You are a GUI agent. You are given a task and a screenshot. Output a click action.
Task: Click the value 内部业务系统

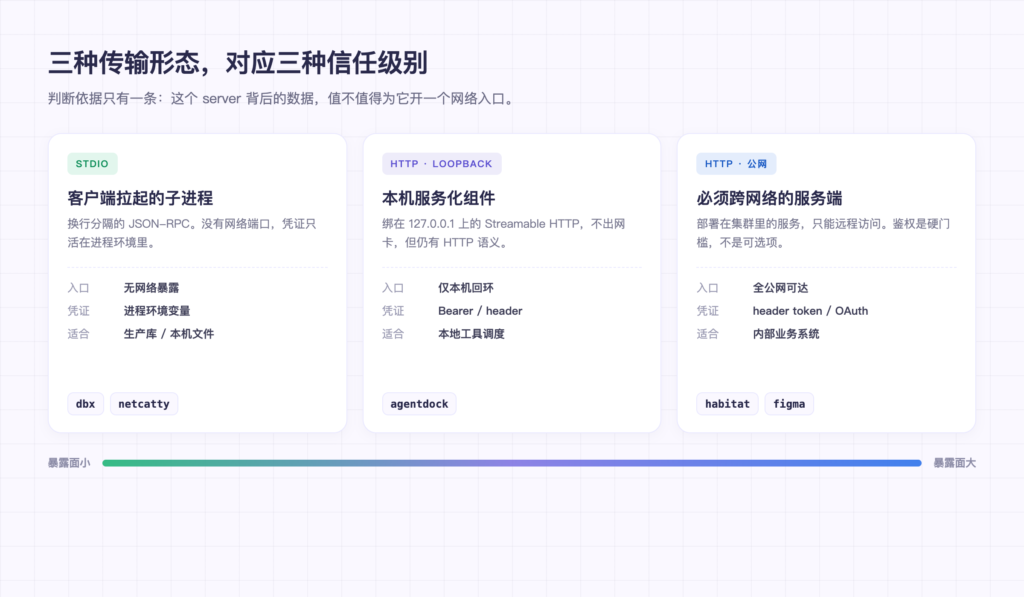tap(786, 334)
